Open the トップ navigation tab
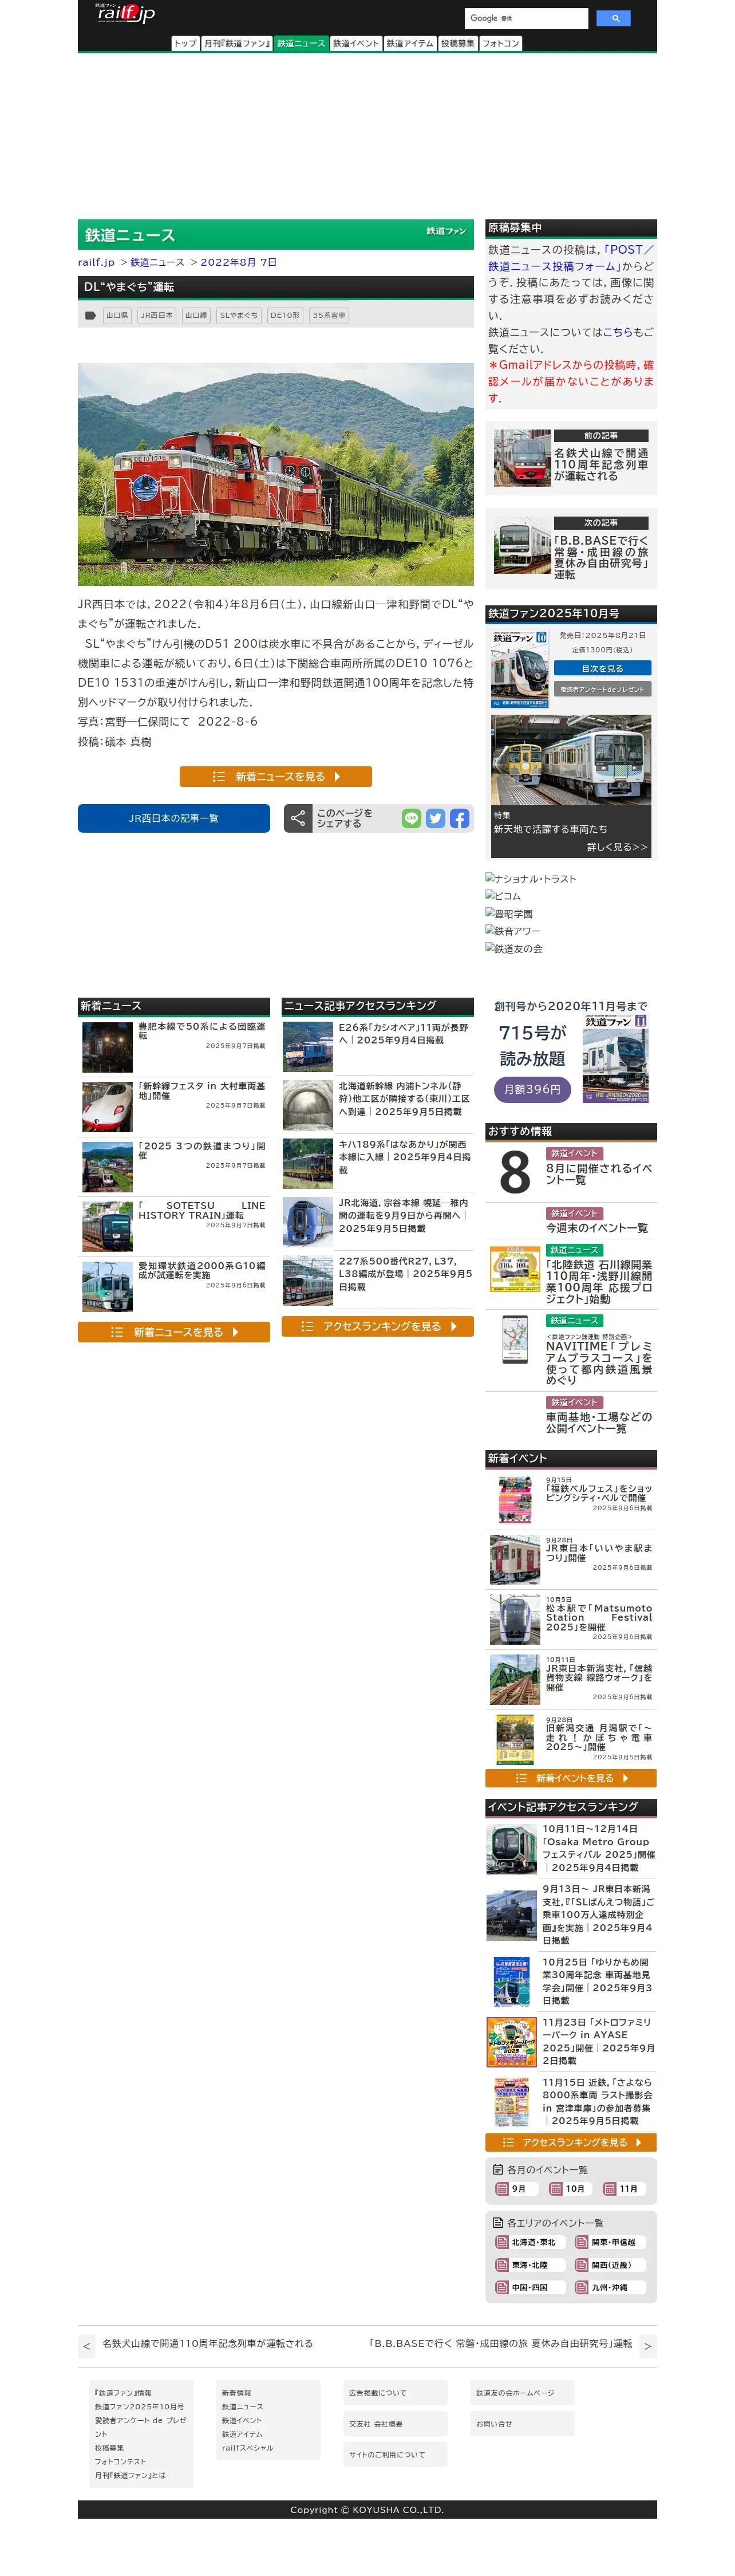Screen dimensions: 735x2576 tap(185, 43)
